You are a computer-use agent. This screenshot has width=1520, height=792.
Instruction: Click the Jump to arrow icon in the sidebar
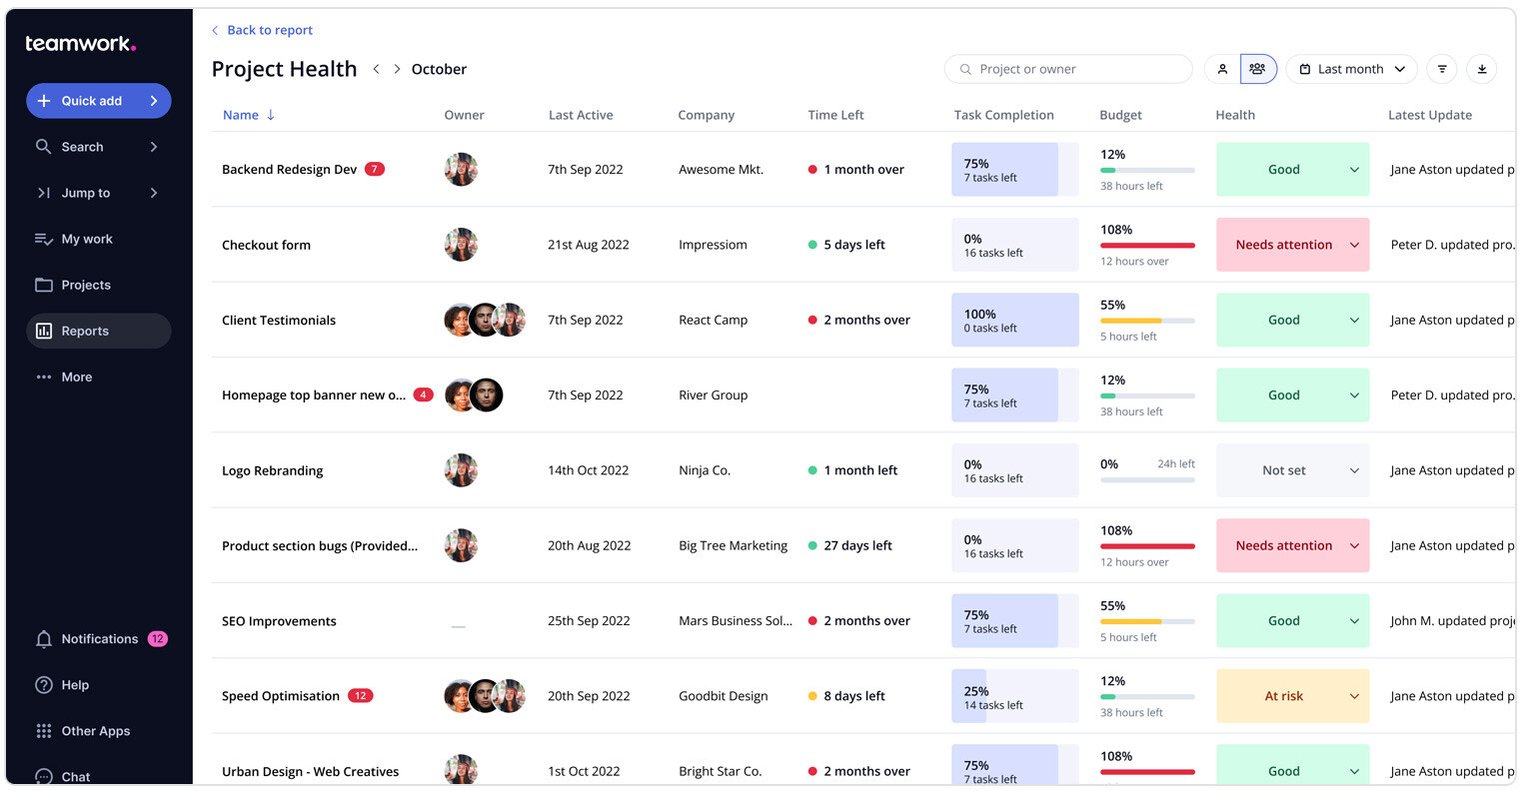click(43, 193)
